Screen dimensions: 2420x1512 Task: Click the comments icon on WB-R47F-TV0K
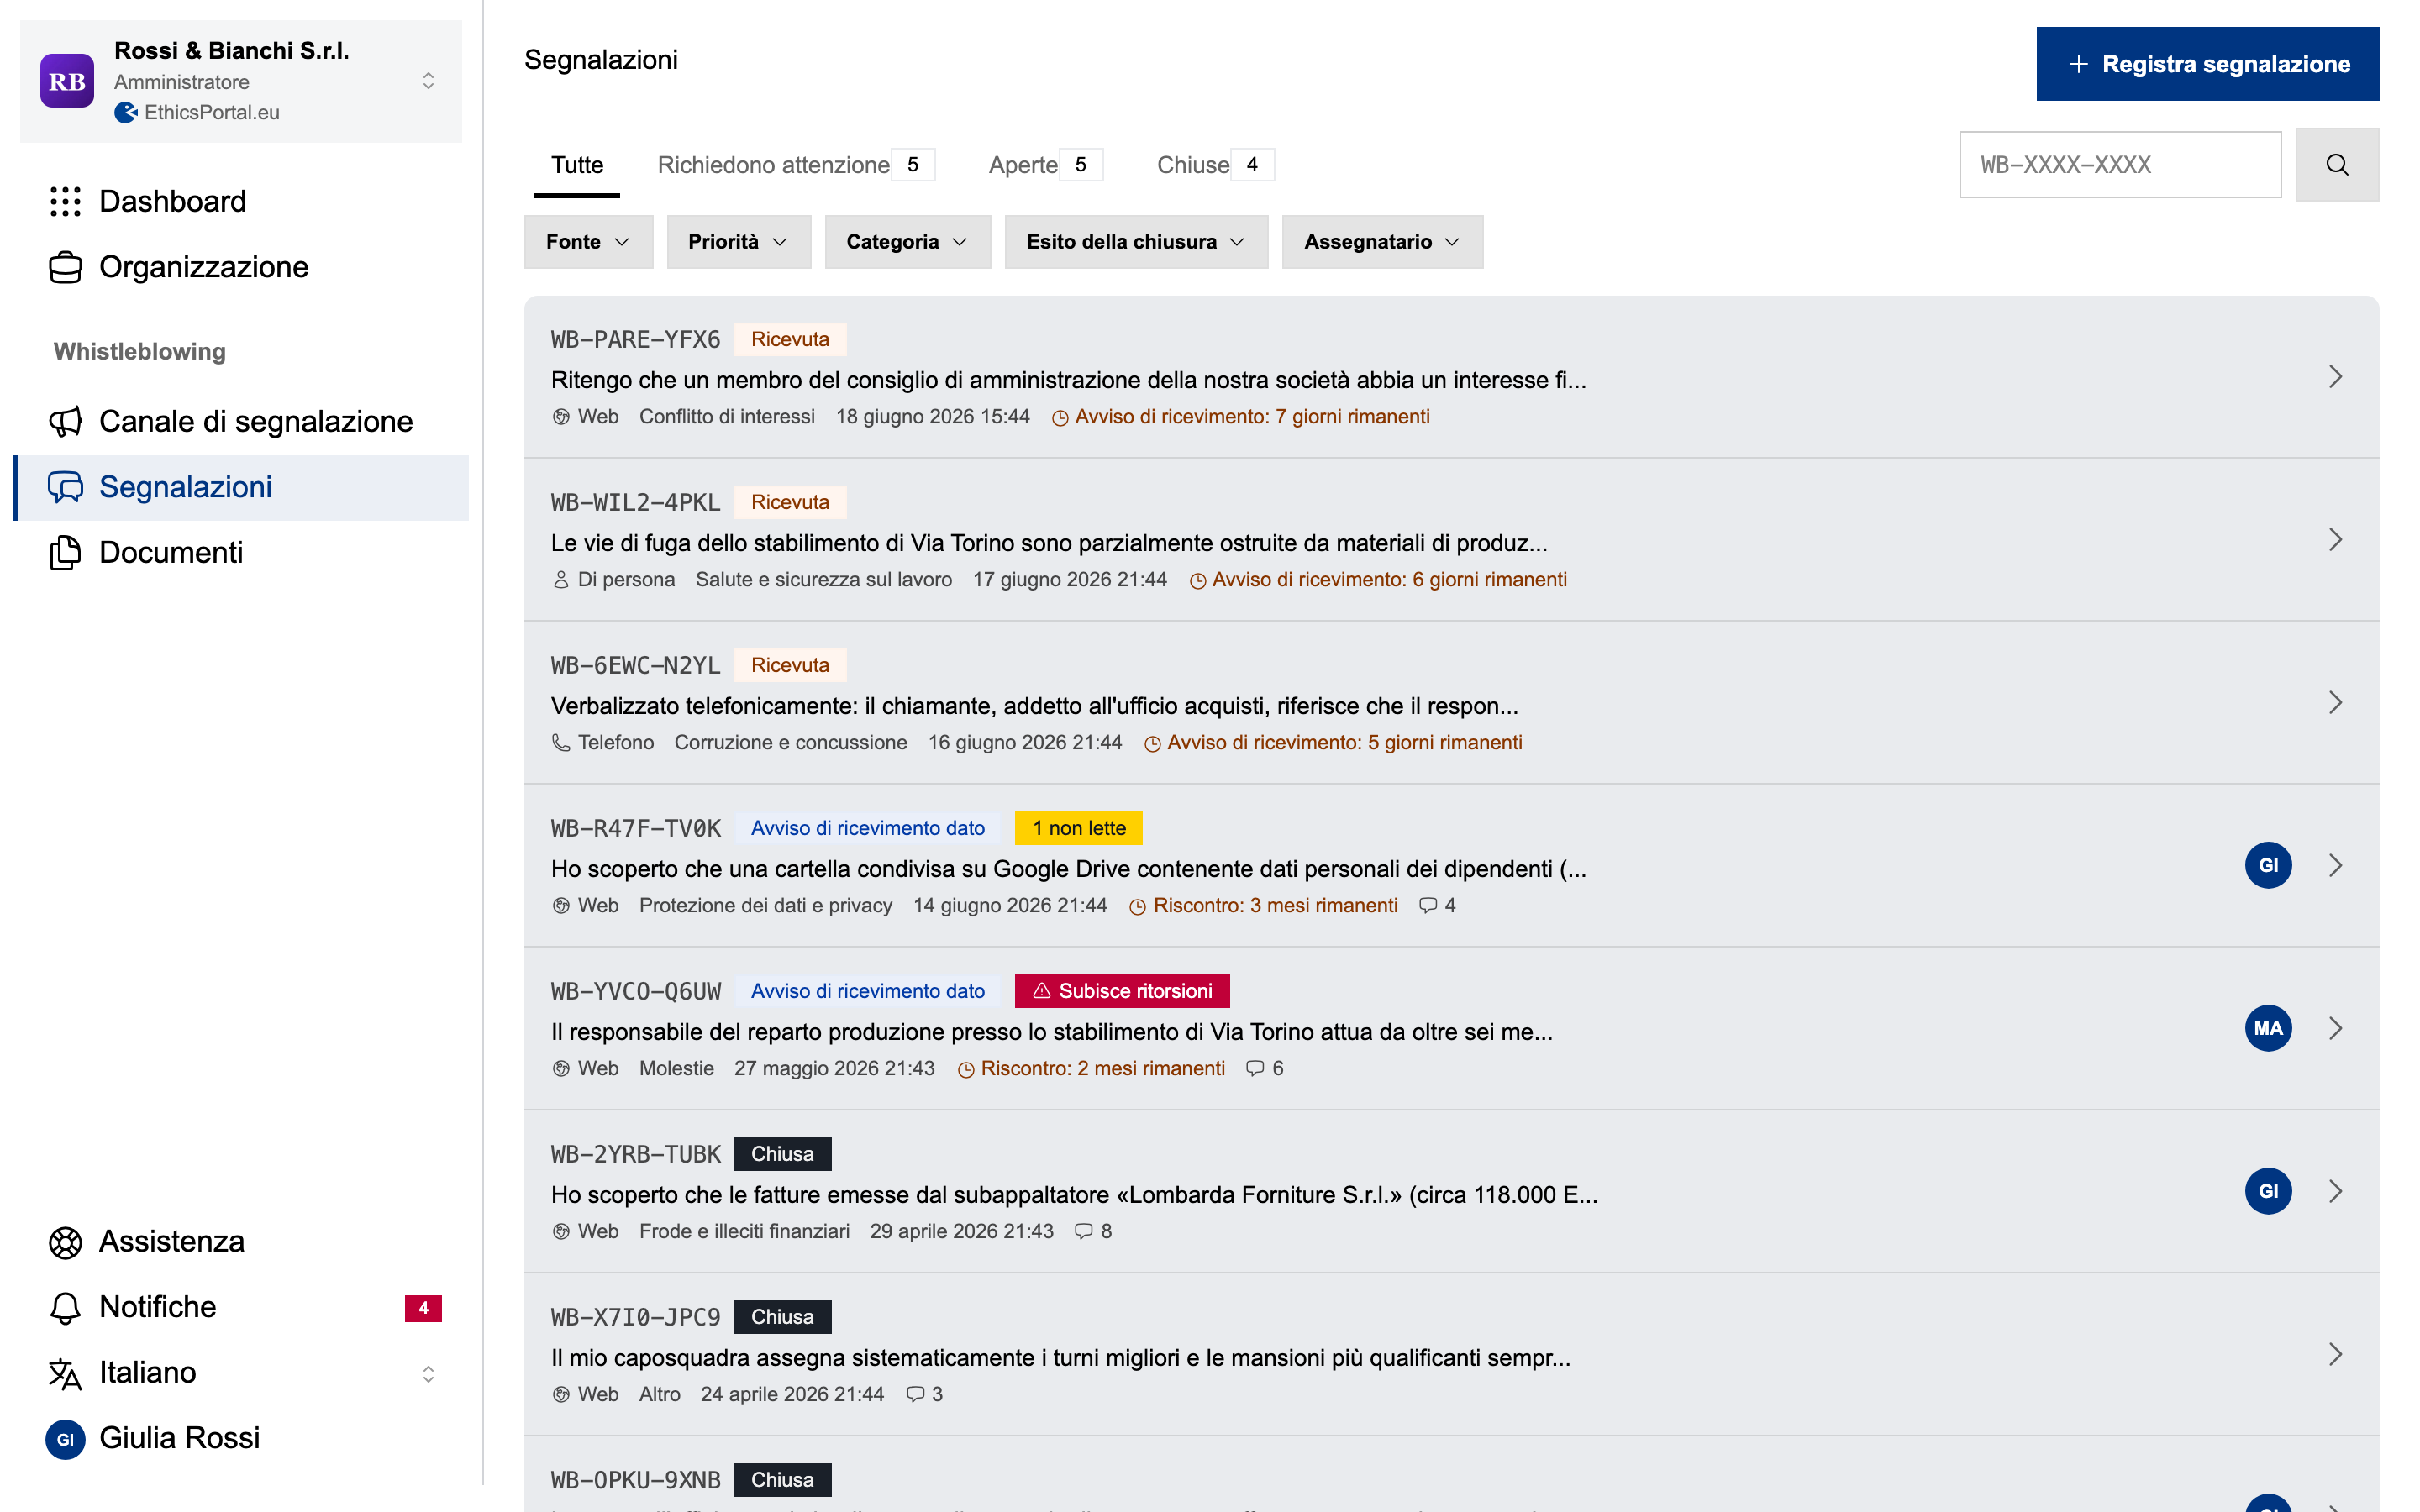(1428, 905)
